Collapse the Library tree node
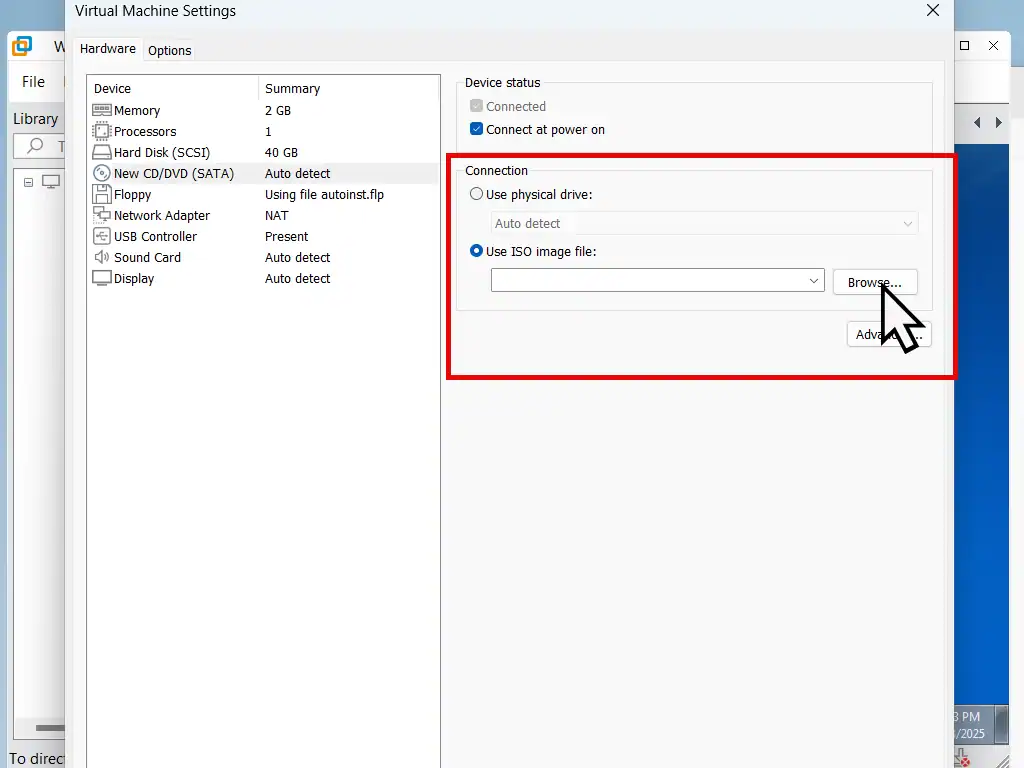This screenshot has width=1024, height=768. coord(28,182)
